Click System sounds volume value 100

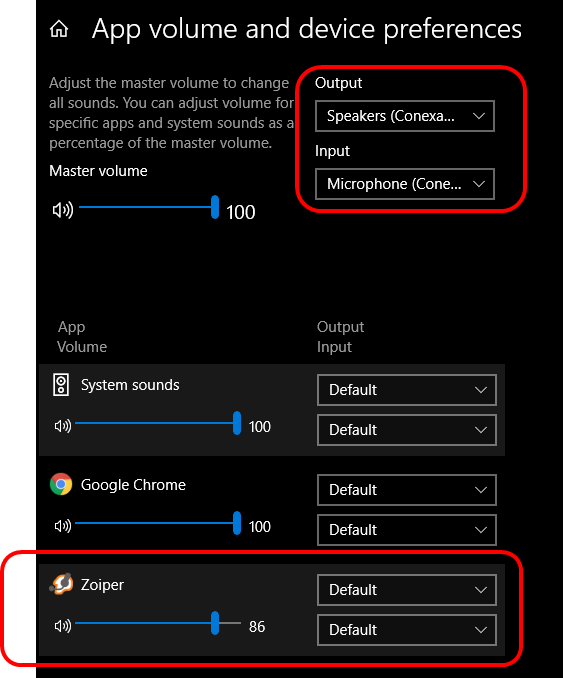click(x=259, y=427)
